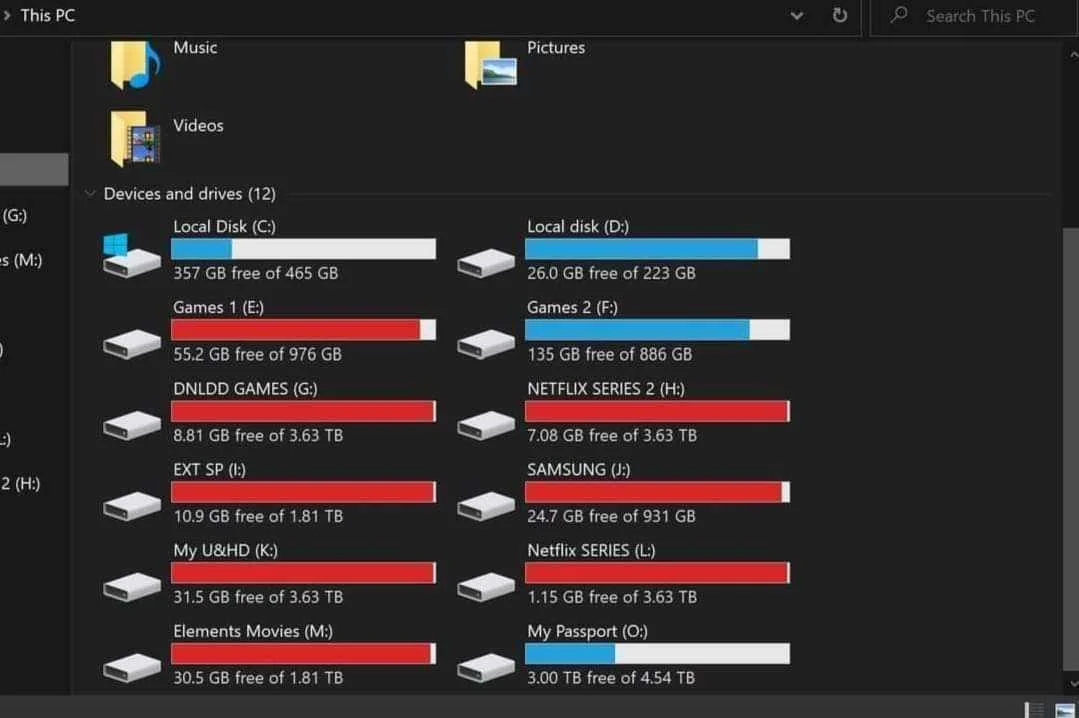Click the scrollbar up arrow
The height and width of the screenshot is (718, 1079).
pos(1073,54)
